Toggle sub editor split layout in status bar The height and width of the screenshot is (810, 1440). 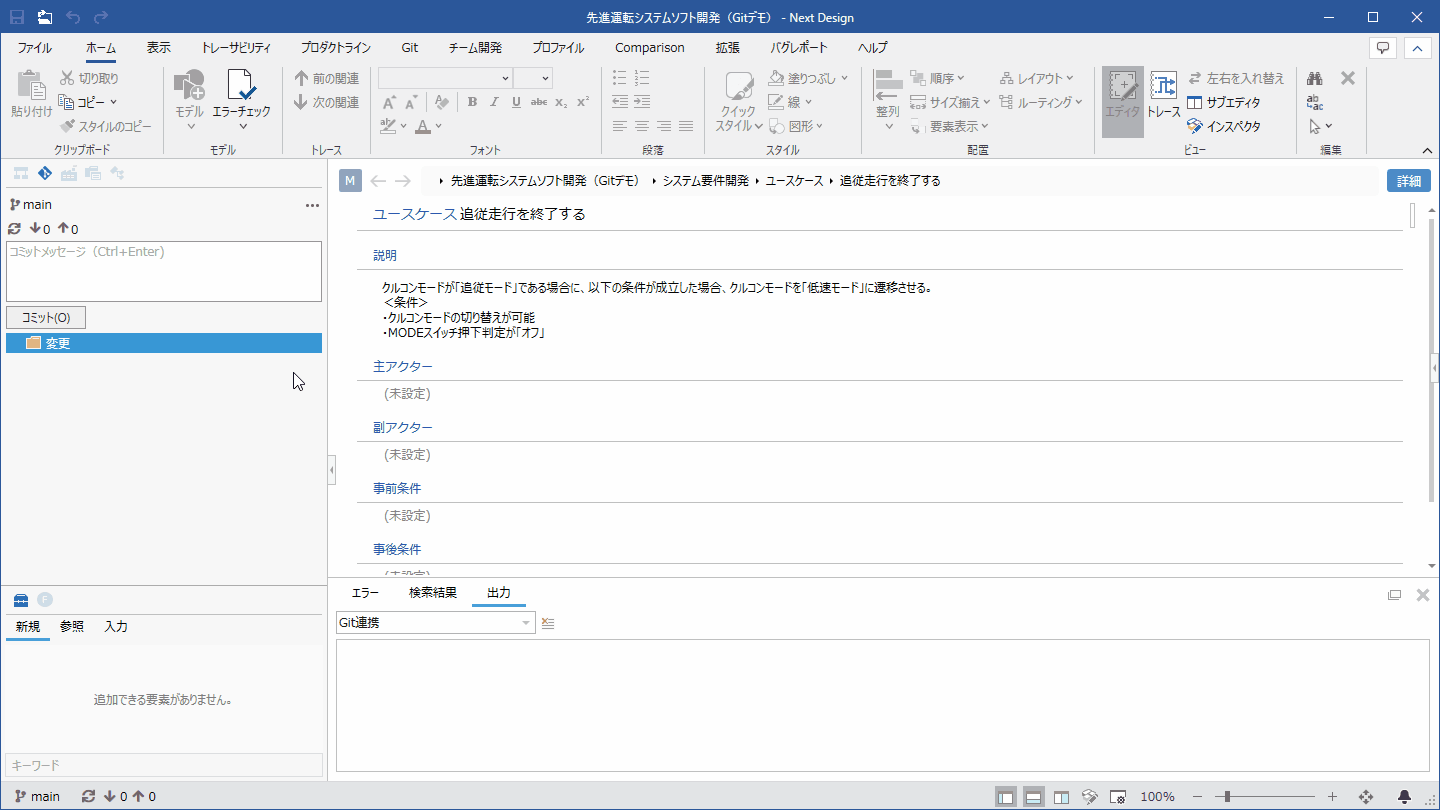(x=1062, y=797)
